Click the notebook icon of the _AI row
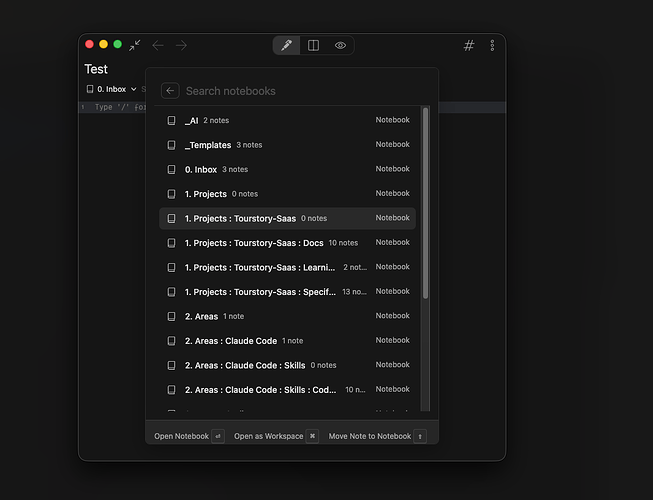Image resolution: width=653 pixels, height=500 pixels. point(172,120)
